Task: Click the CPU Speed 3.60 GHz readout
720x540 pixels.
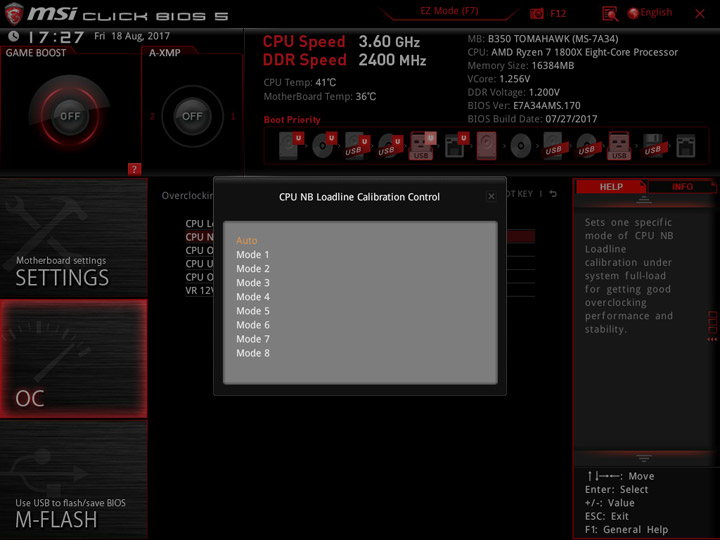Action: coord(341,42)
